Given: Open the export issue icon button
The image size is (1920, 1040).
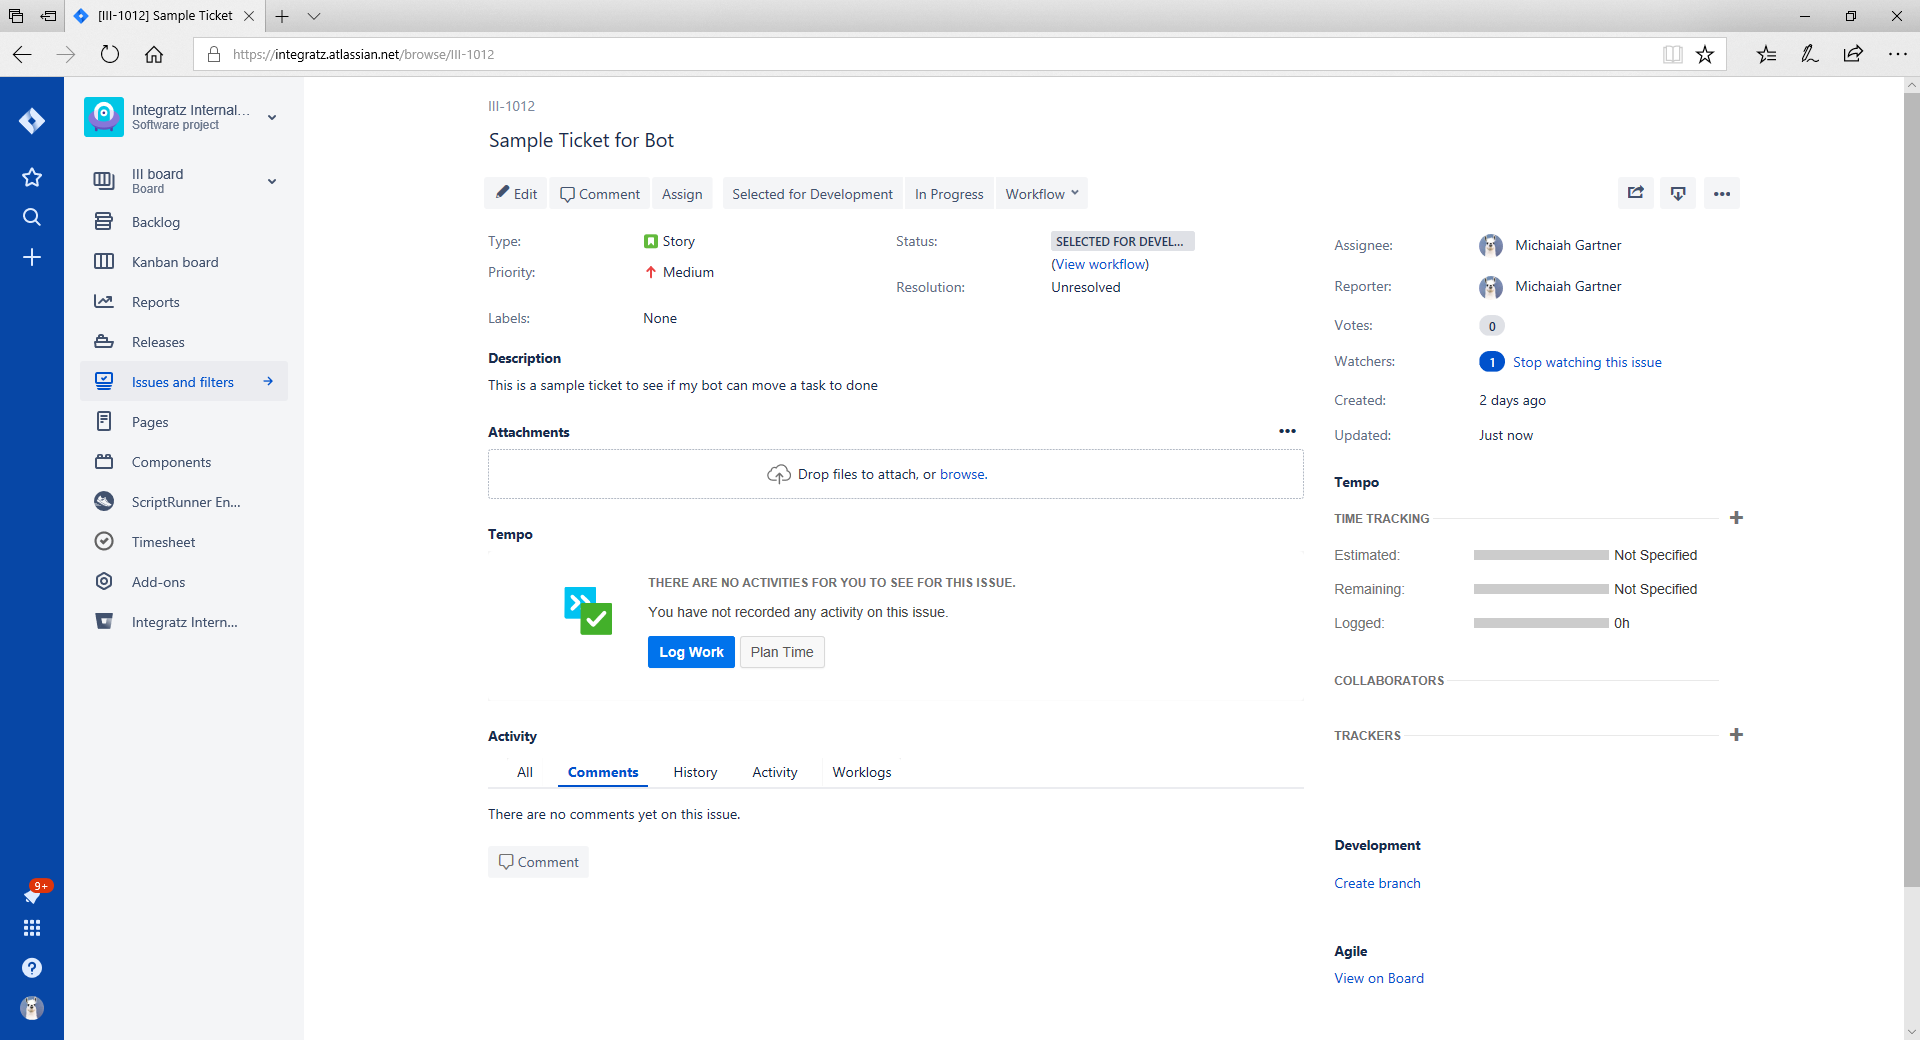Looking at the screenshot, I should coord(1678,193).
